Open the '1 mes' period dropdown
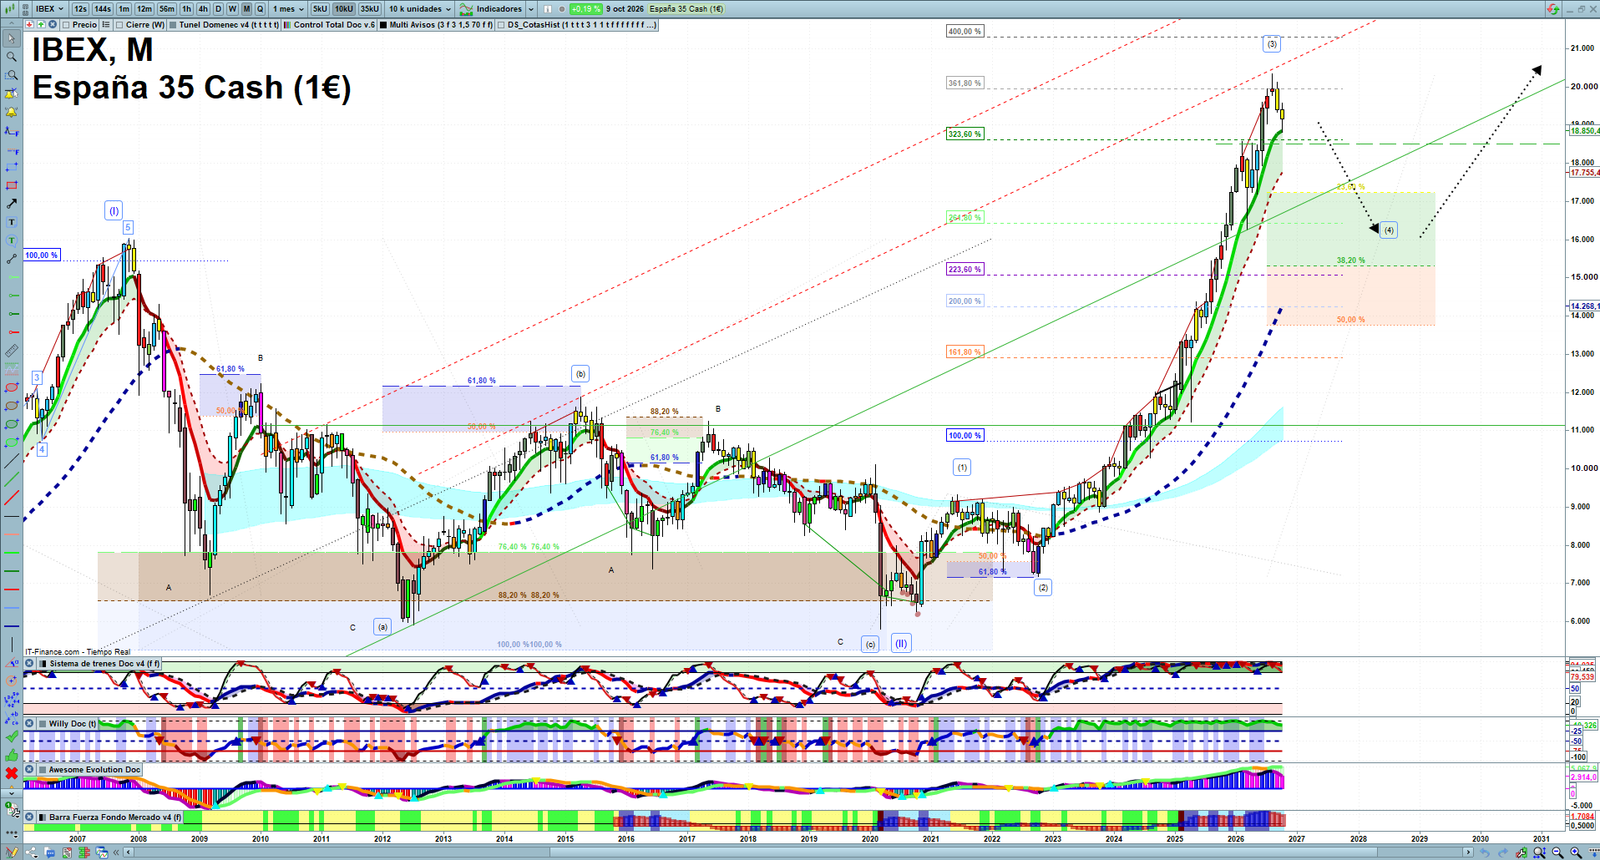The height and width of the screenshot is (860, 1600). pos(288,9)
